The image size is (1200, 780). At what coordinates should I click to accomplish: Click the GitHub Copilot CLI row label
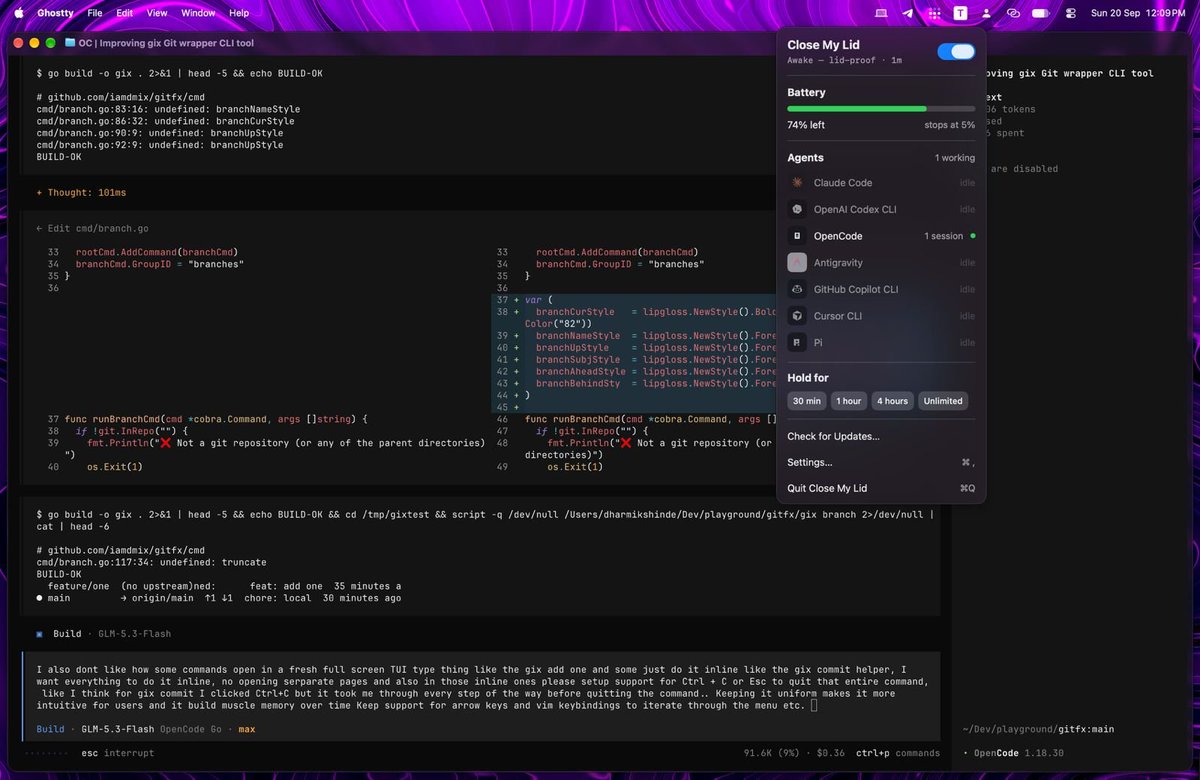tap(856, 289)
